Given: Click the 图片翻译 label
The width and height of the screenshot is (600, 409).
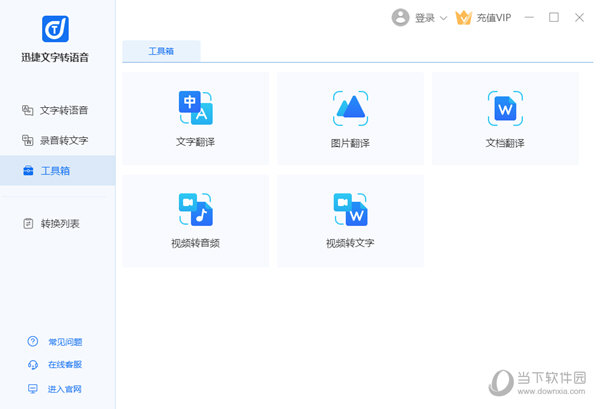Looking at the screenshot, I should (x=351, y=143).
